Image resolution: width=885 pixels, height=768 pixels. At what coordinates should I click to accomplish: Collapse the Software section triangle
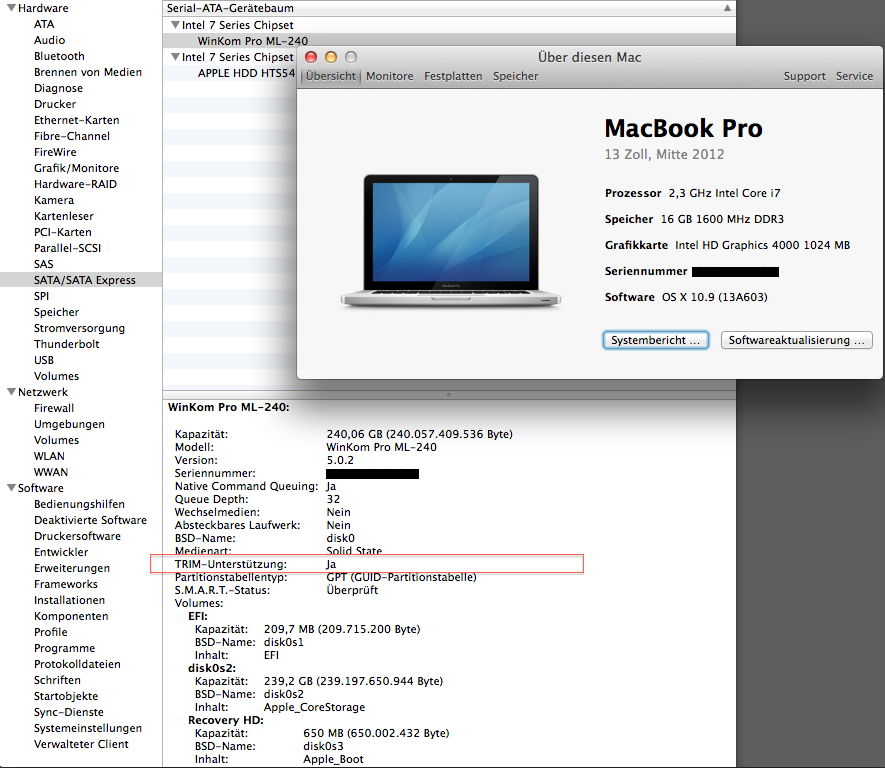tap(11, 488)
